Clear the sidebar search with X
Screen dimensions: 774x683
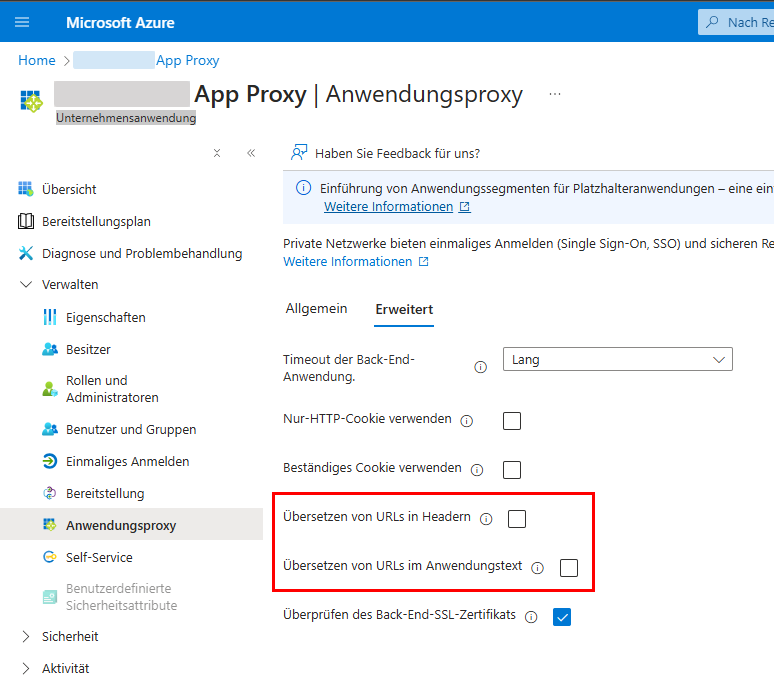[x=217, y=153]
